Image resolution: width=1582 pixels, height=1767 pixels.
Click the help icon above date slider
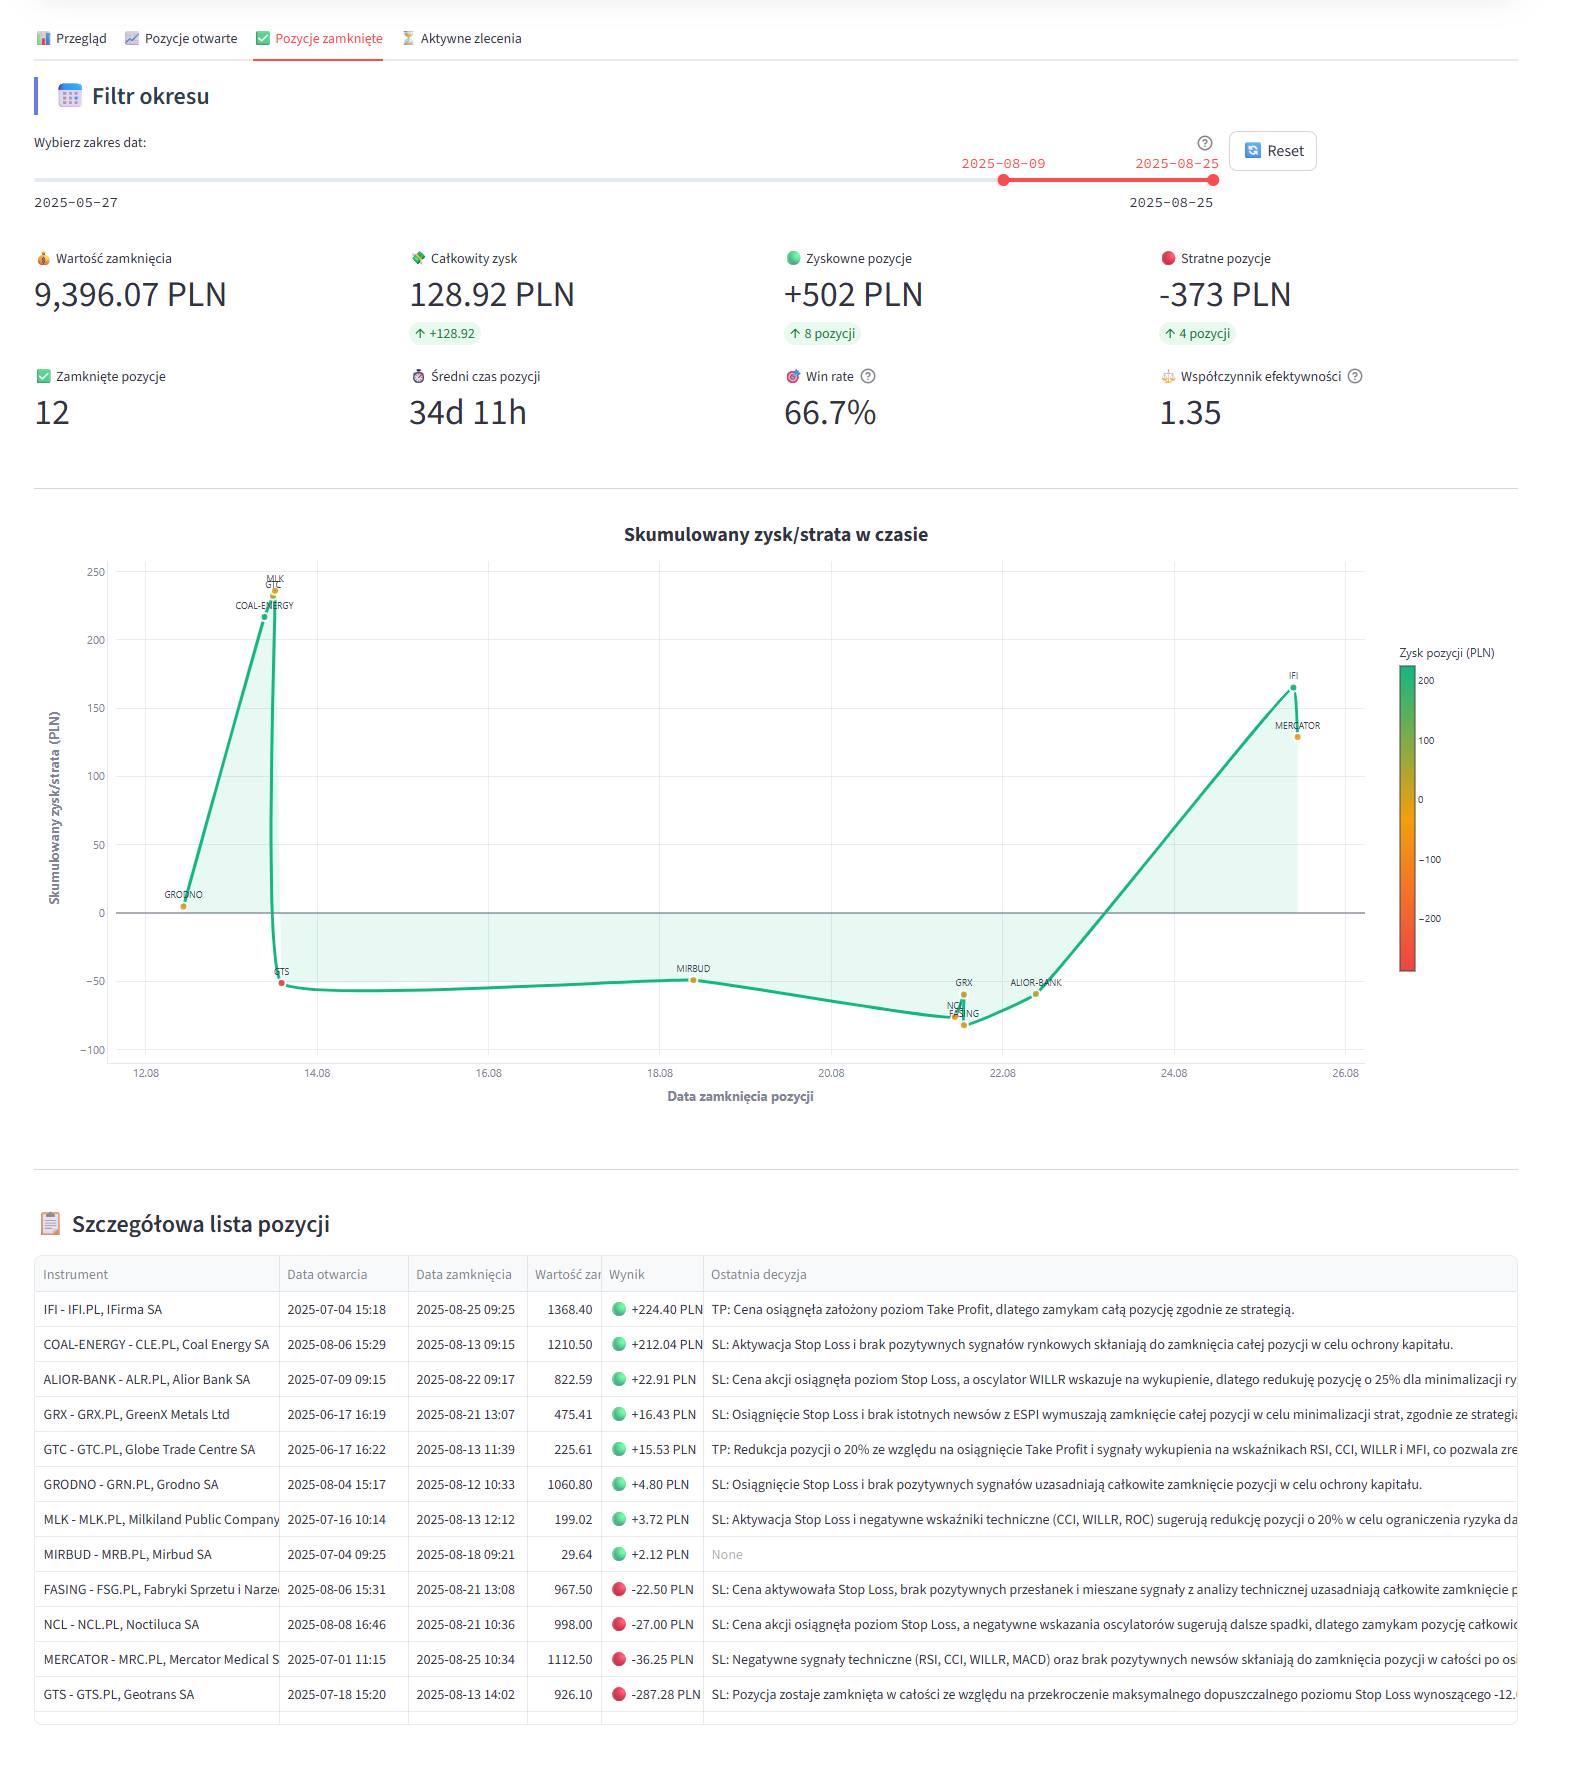tap(1205, 143)
